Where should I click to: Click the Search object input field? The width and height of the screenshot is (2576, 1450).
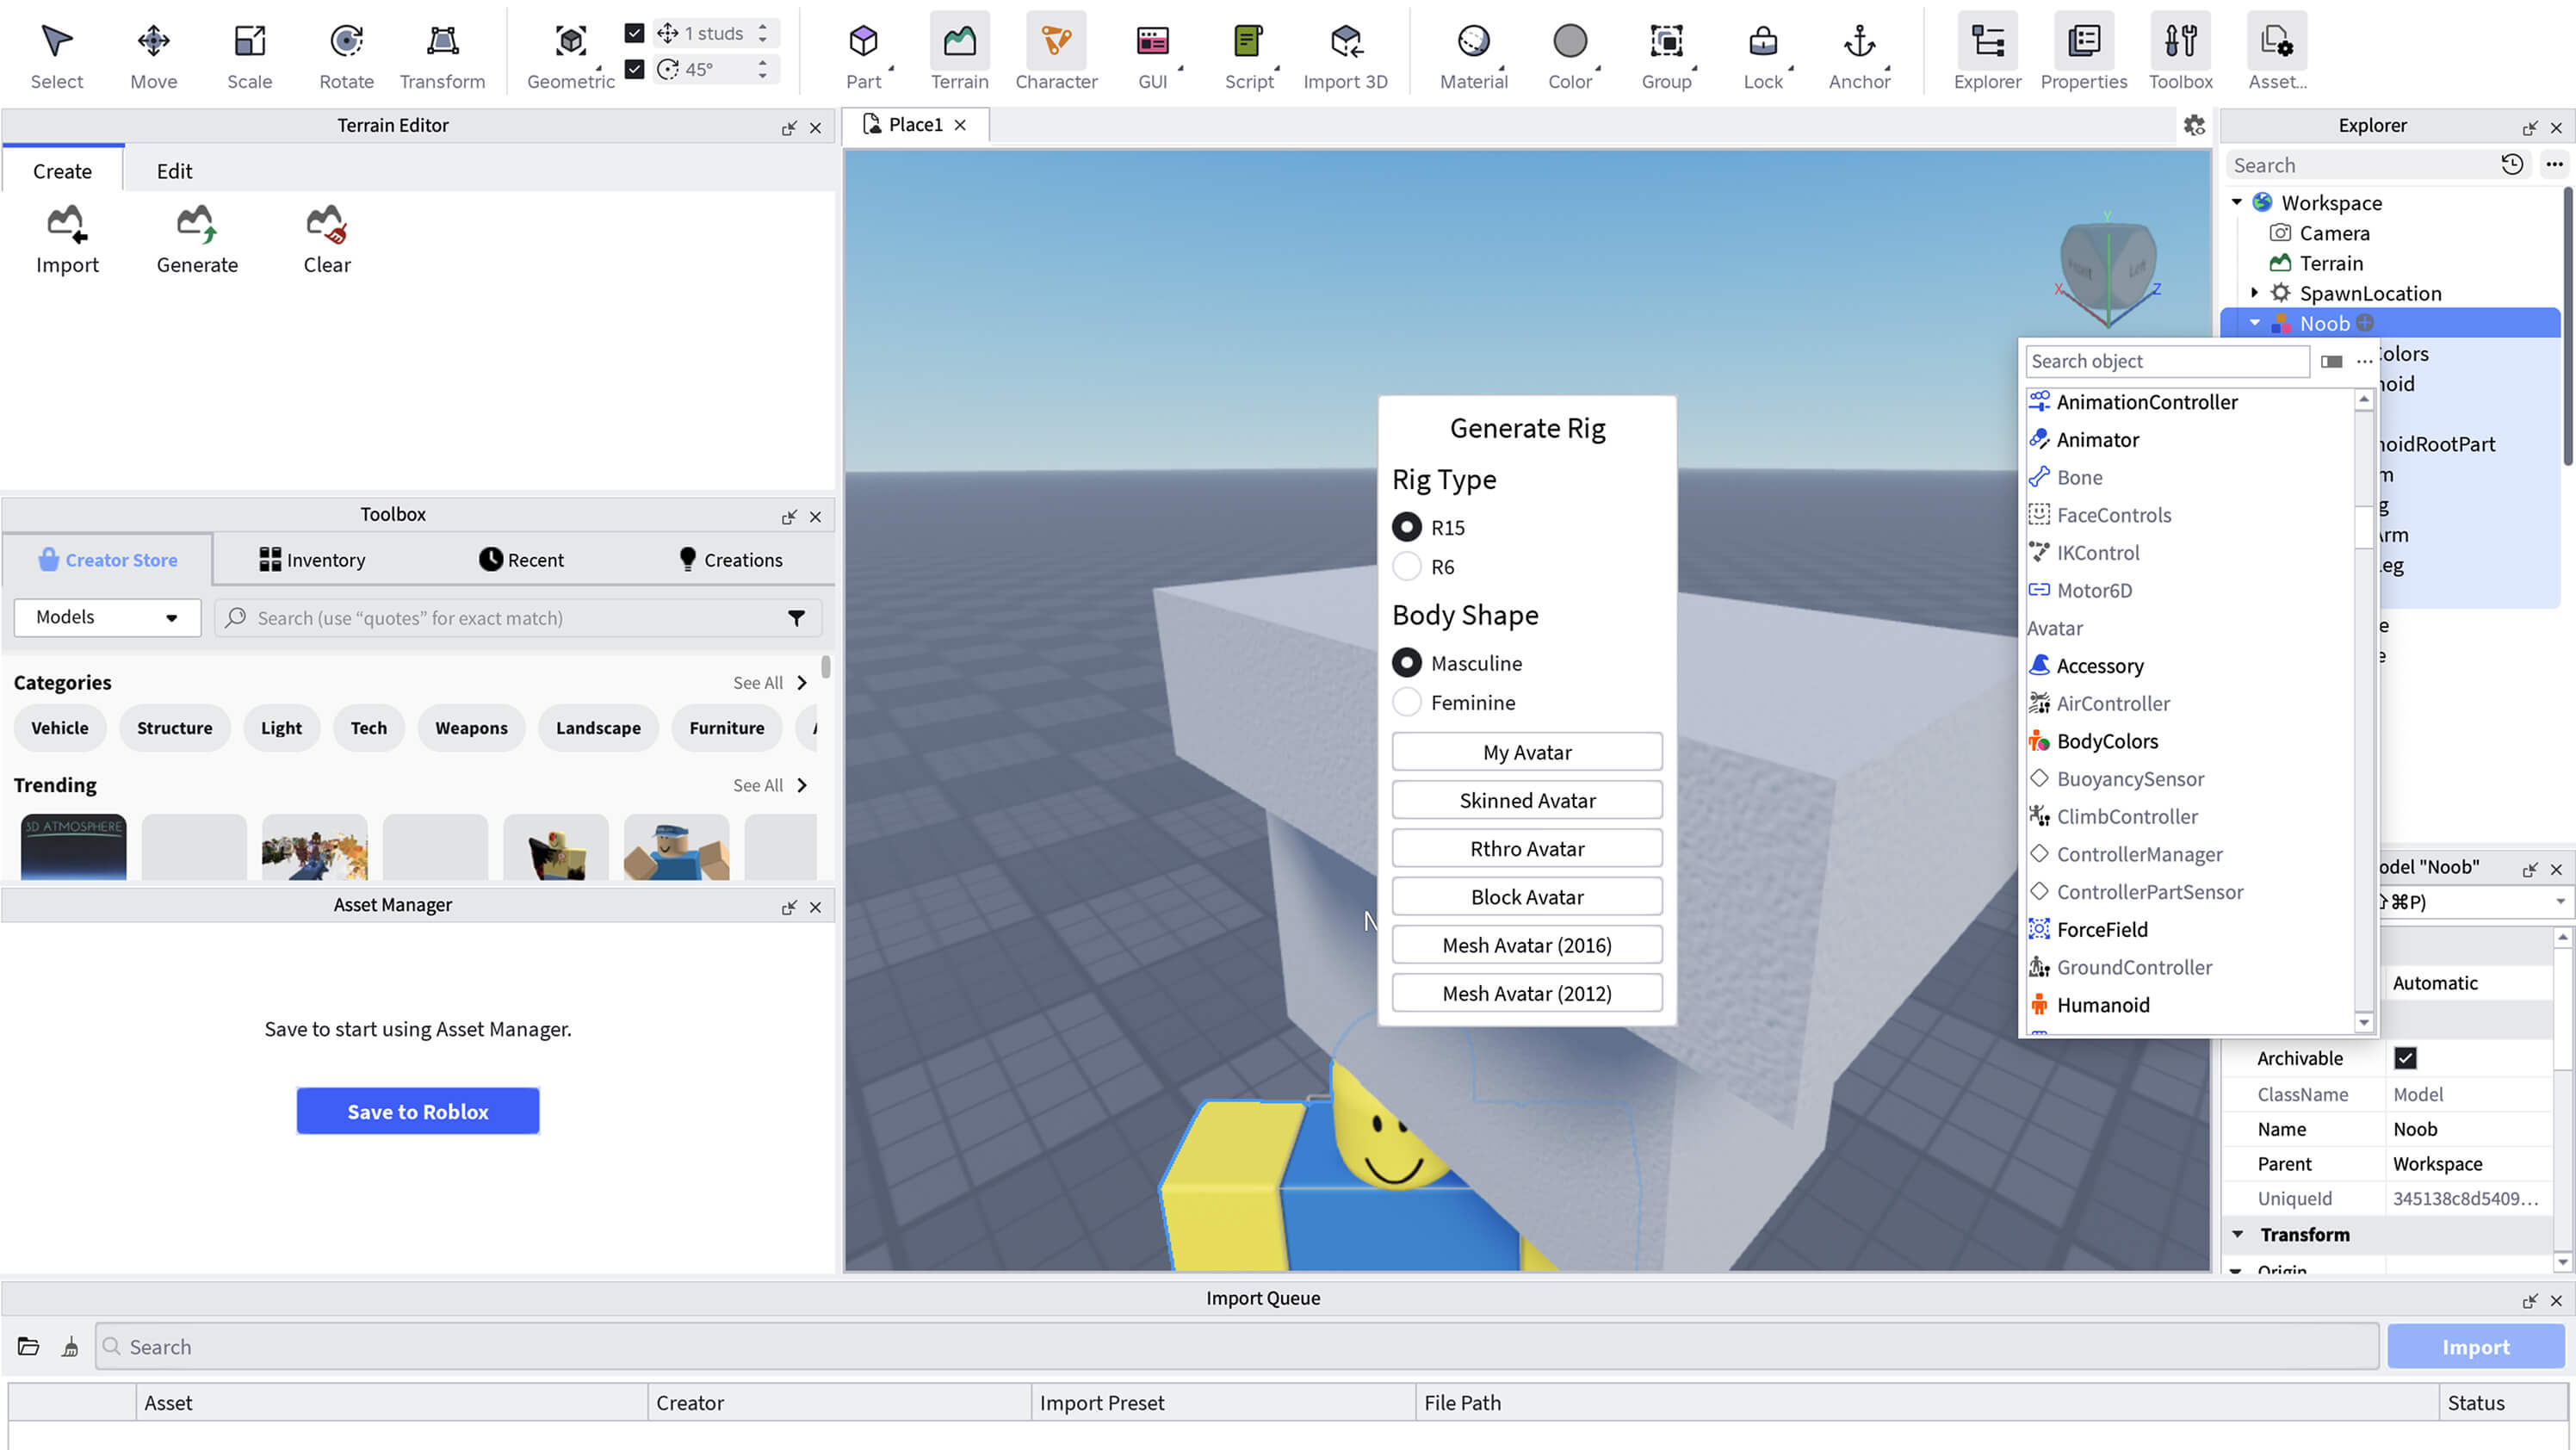2166,361
